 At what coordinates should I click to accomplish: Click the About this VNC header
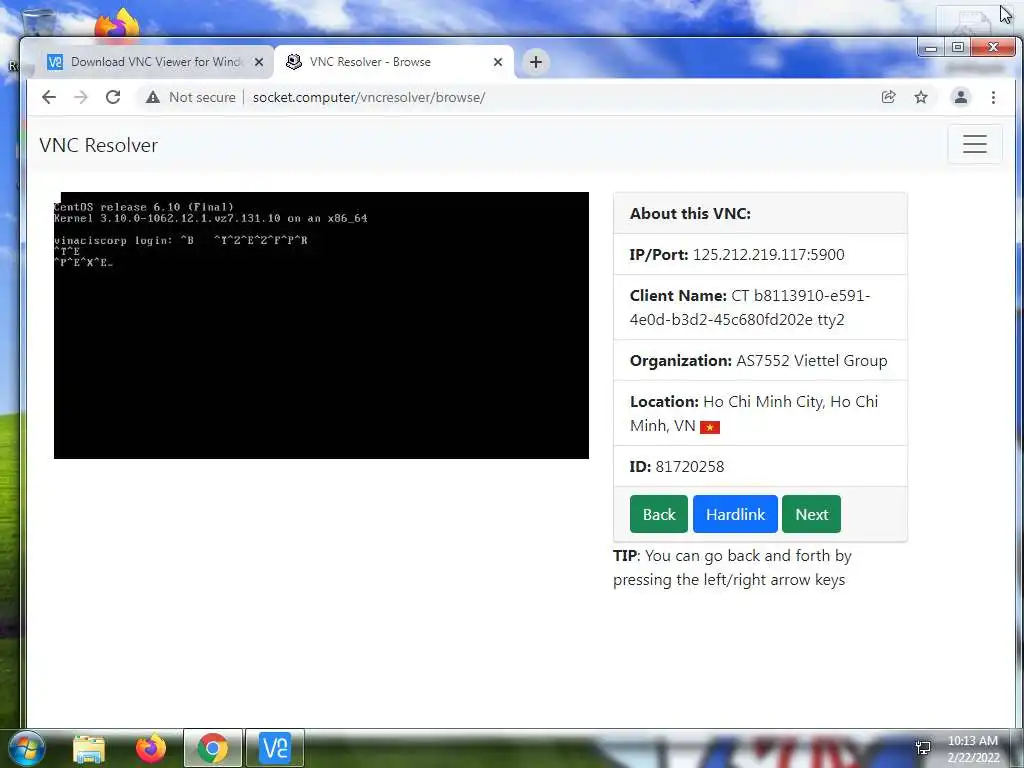[x=690, y=214]
